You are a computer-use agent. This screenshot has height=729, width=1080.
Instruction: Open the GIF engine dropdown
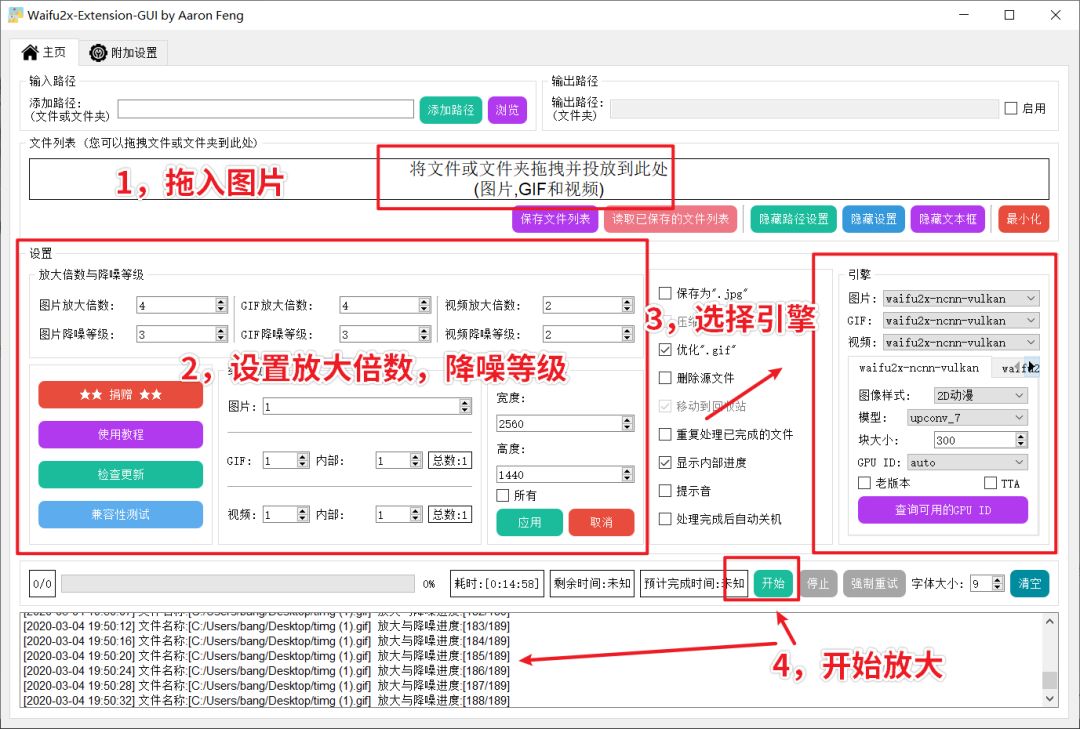click(x=961, y=320)
